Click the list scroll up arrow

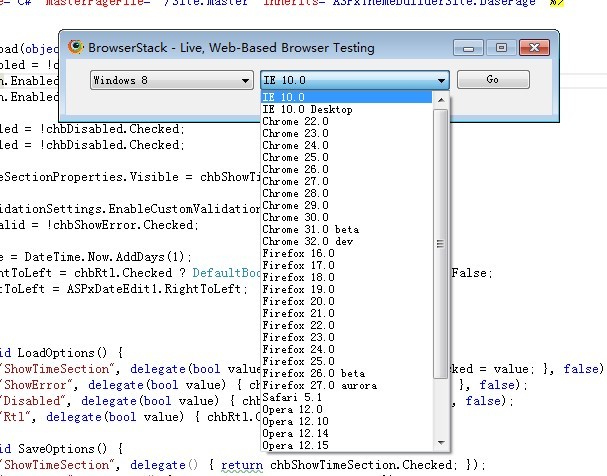coord(441,100)
